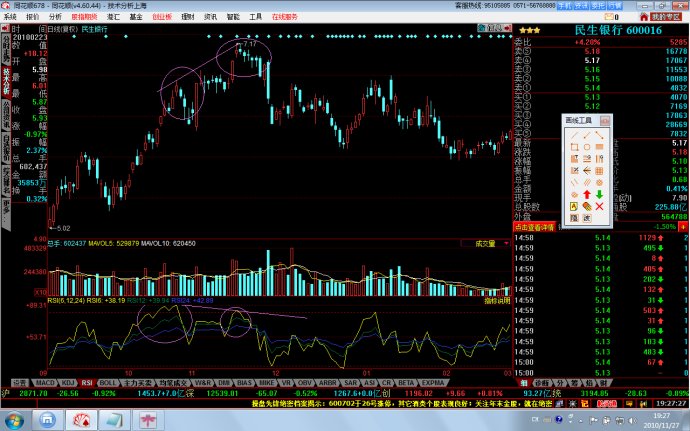
Task: Select the rectangle drawing tool
Action: point(573,146)
